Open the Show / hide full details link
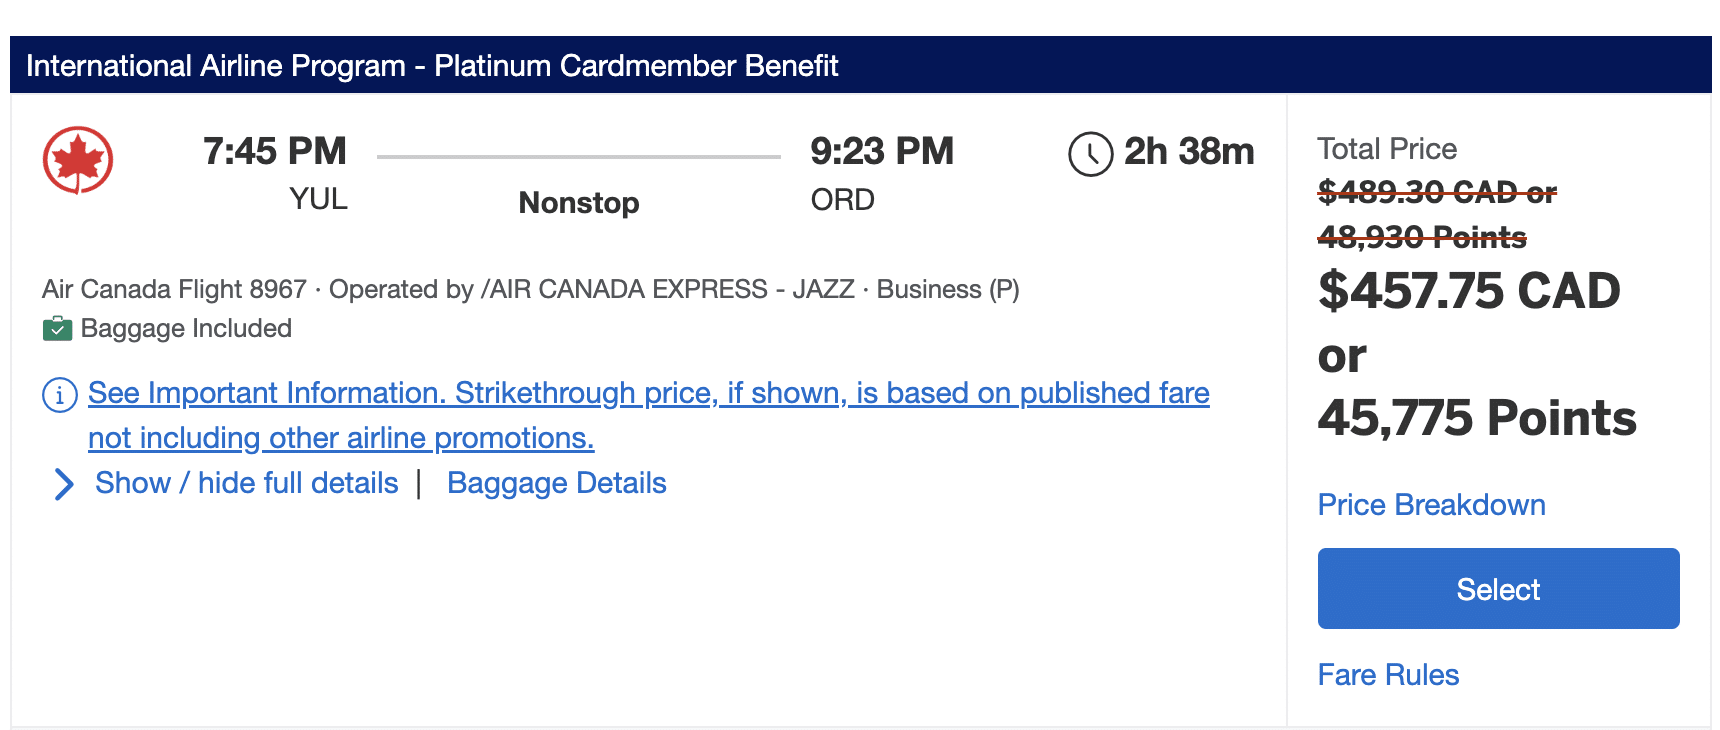 coord(246,484)
